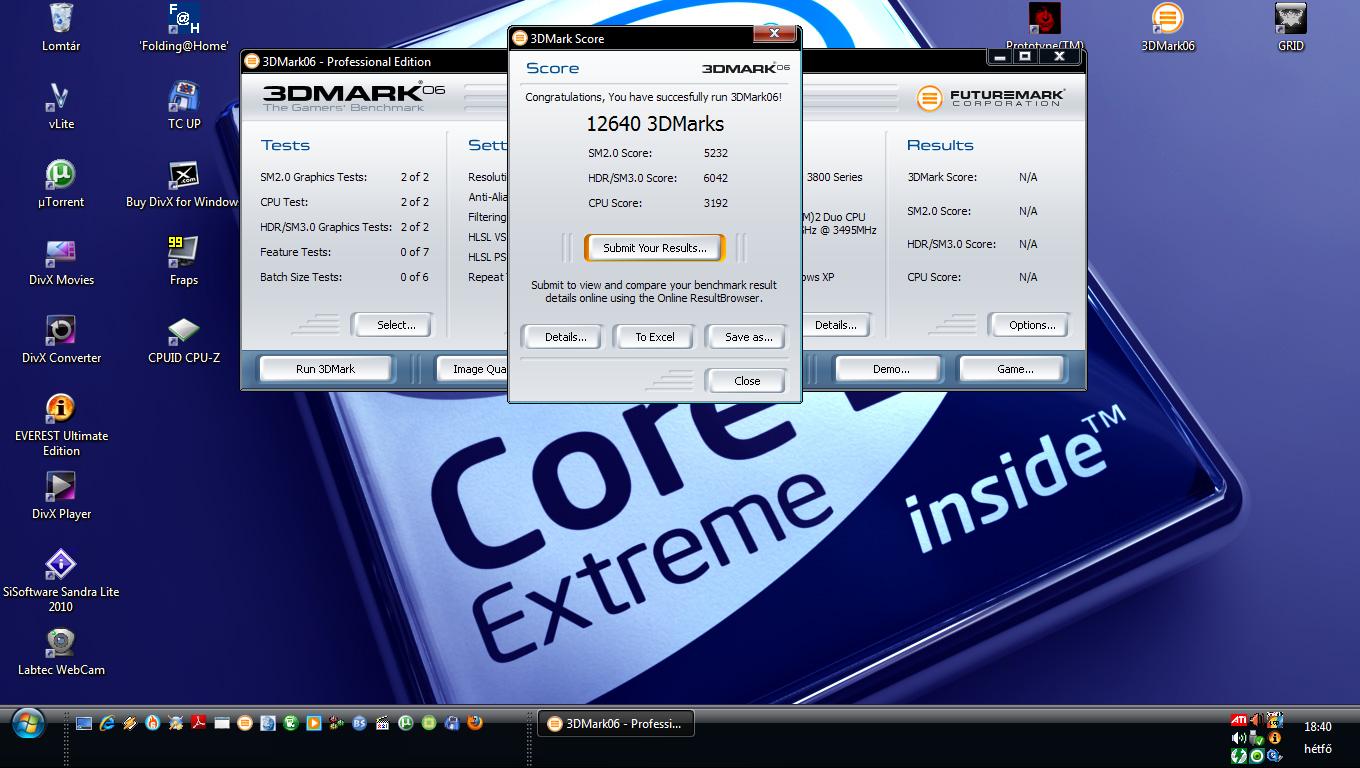
Task: Open the Labtec WebCam desktop icon
Action: (61, 652)
